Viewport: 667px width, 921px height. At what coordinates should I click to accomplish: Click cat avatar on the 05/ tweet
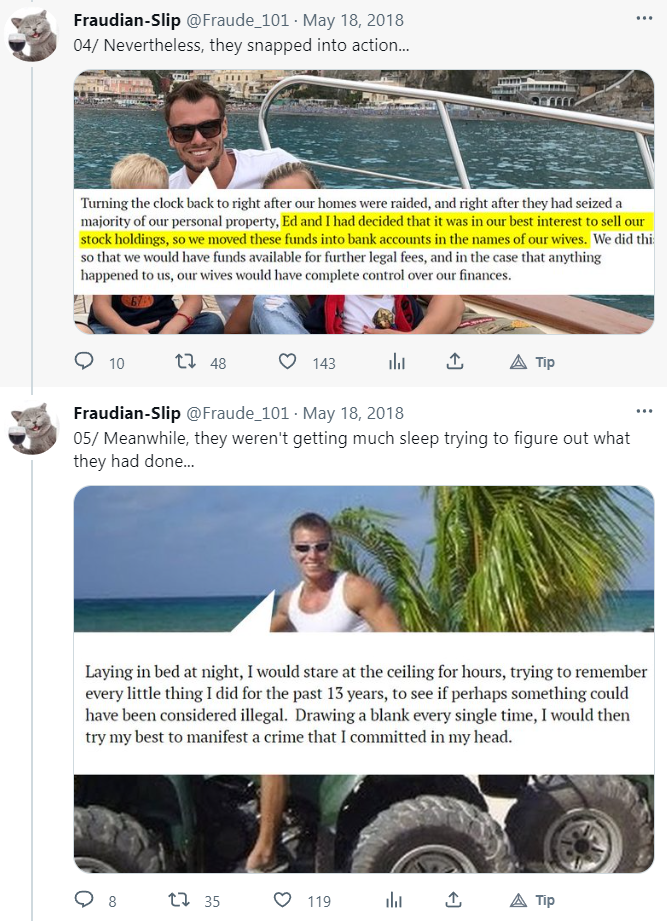(32, 427)
